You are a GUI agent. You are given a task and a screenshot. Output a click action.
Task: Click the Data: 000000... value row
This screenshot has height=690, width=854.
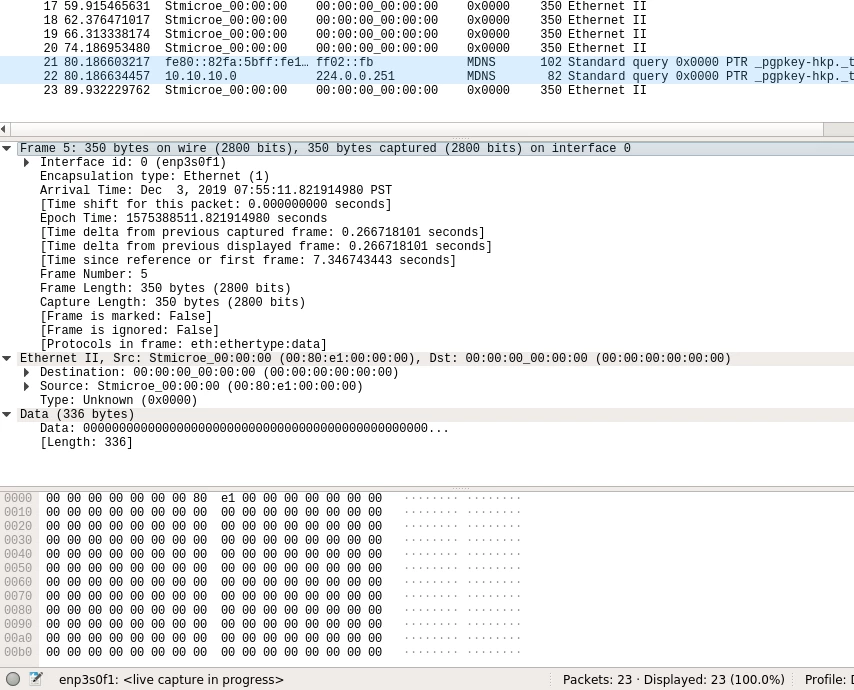(244, 429)
